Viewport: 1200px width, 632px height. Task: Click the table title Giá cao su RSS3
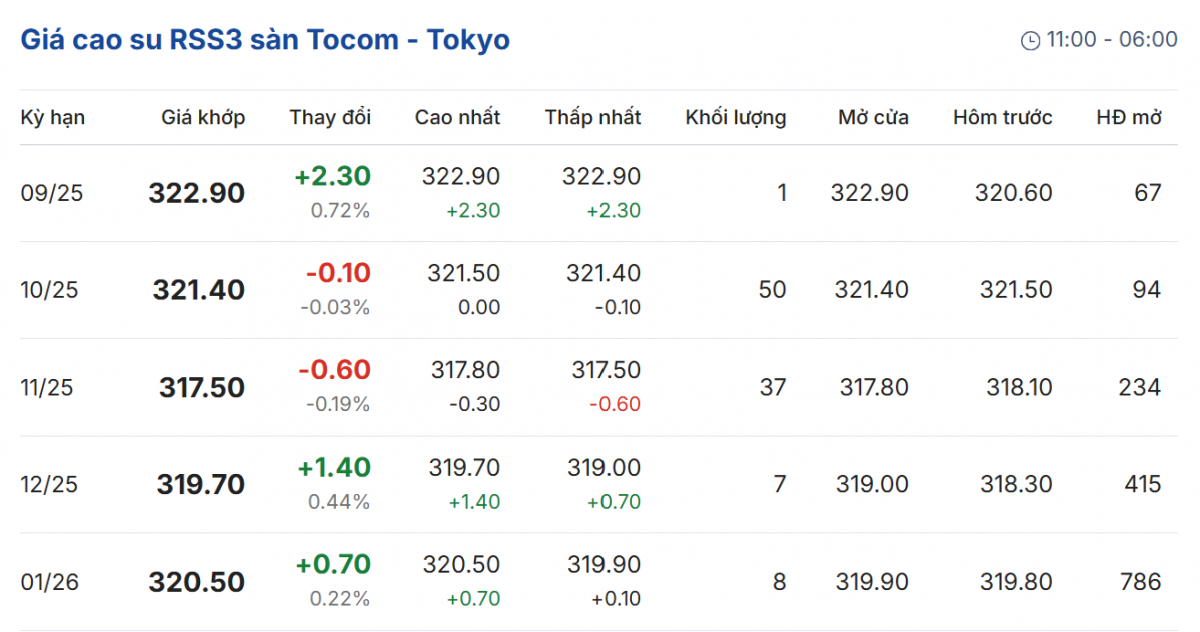coord(265,40)
